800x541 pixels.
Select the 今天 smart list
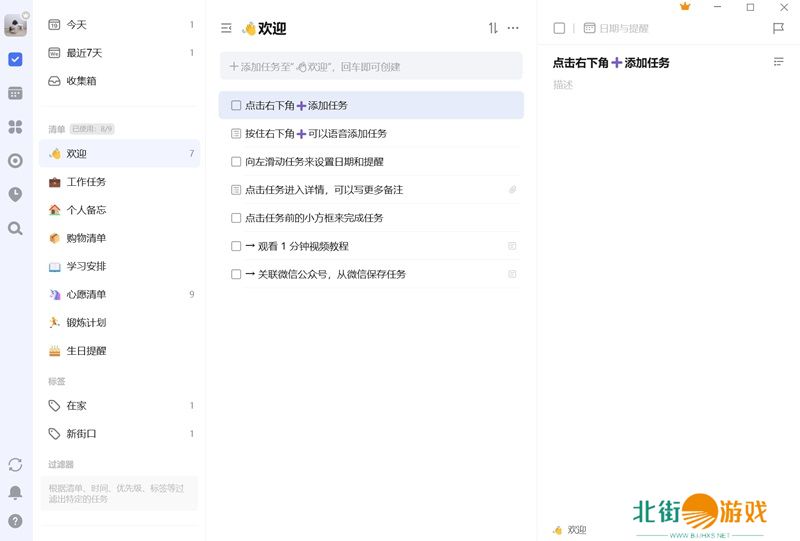(77, 24)
